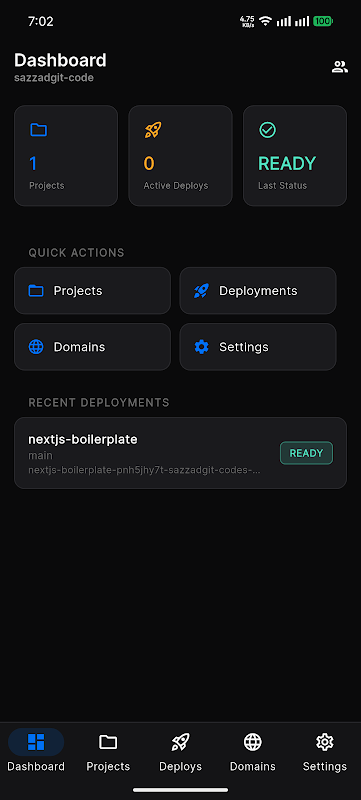Open the Deployments quick action

click(258, 291)
